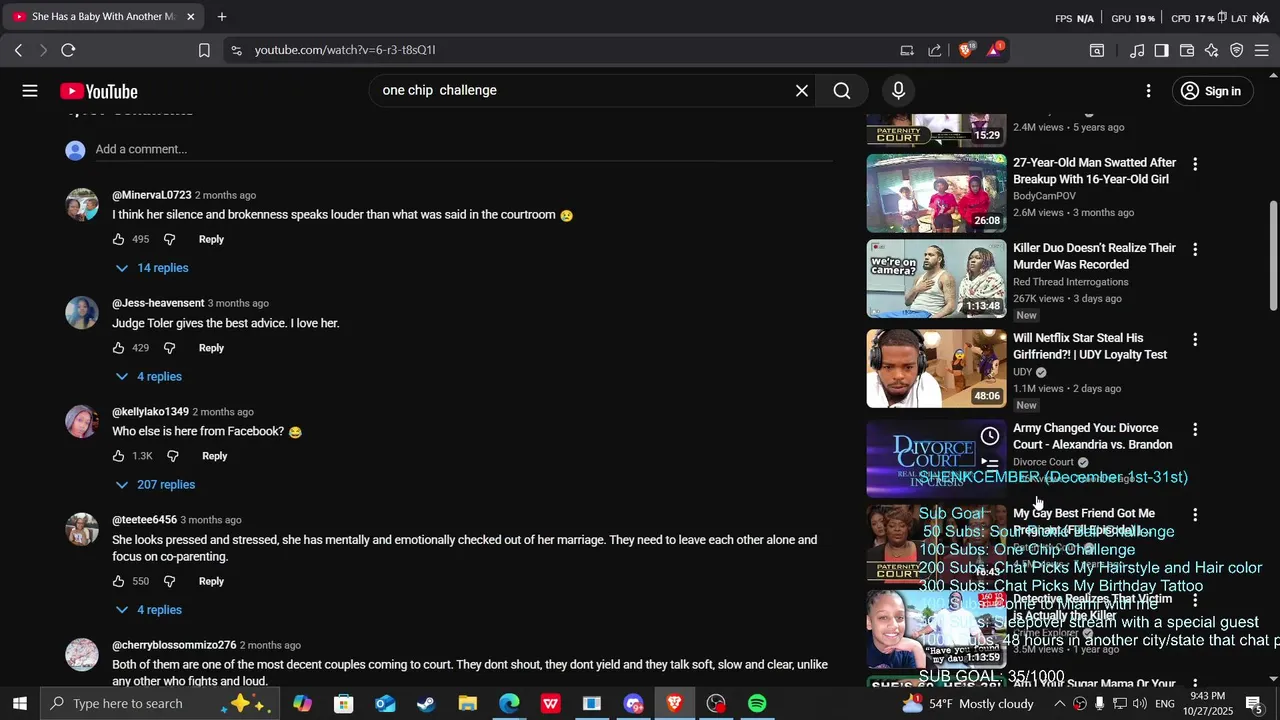Expand 4 replies under Judge Toler comment

[149, 377]
